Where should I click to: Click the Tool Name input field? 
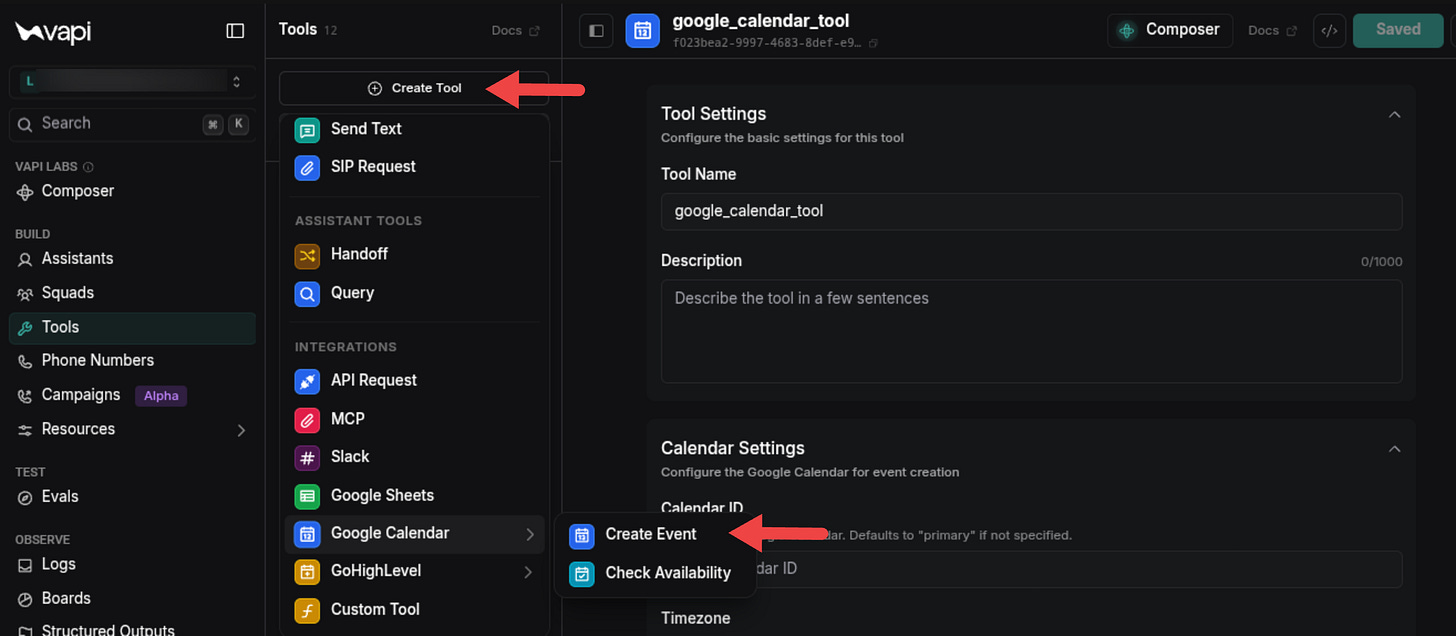point(1031,212)
